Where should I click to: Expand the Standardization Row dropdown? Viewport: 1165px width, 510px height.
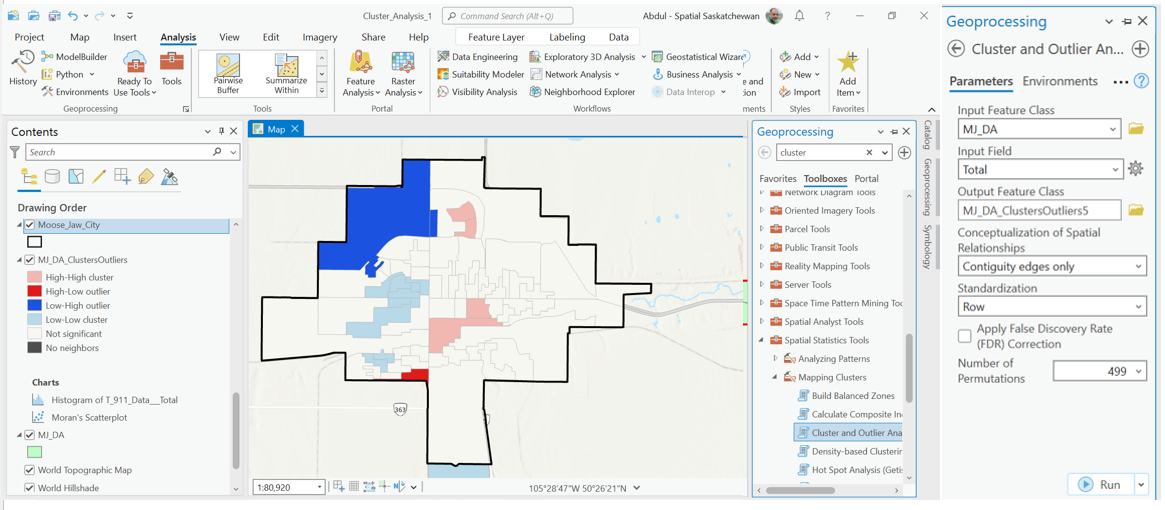pyautogui.click(x=1051, y=307)
